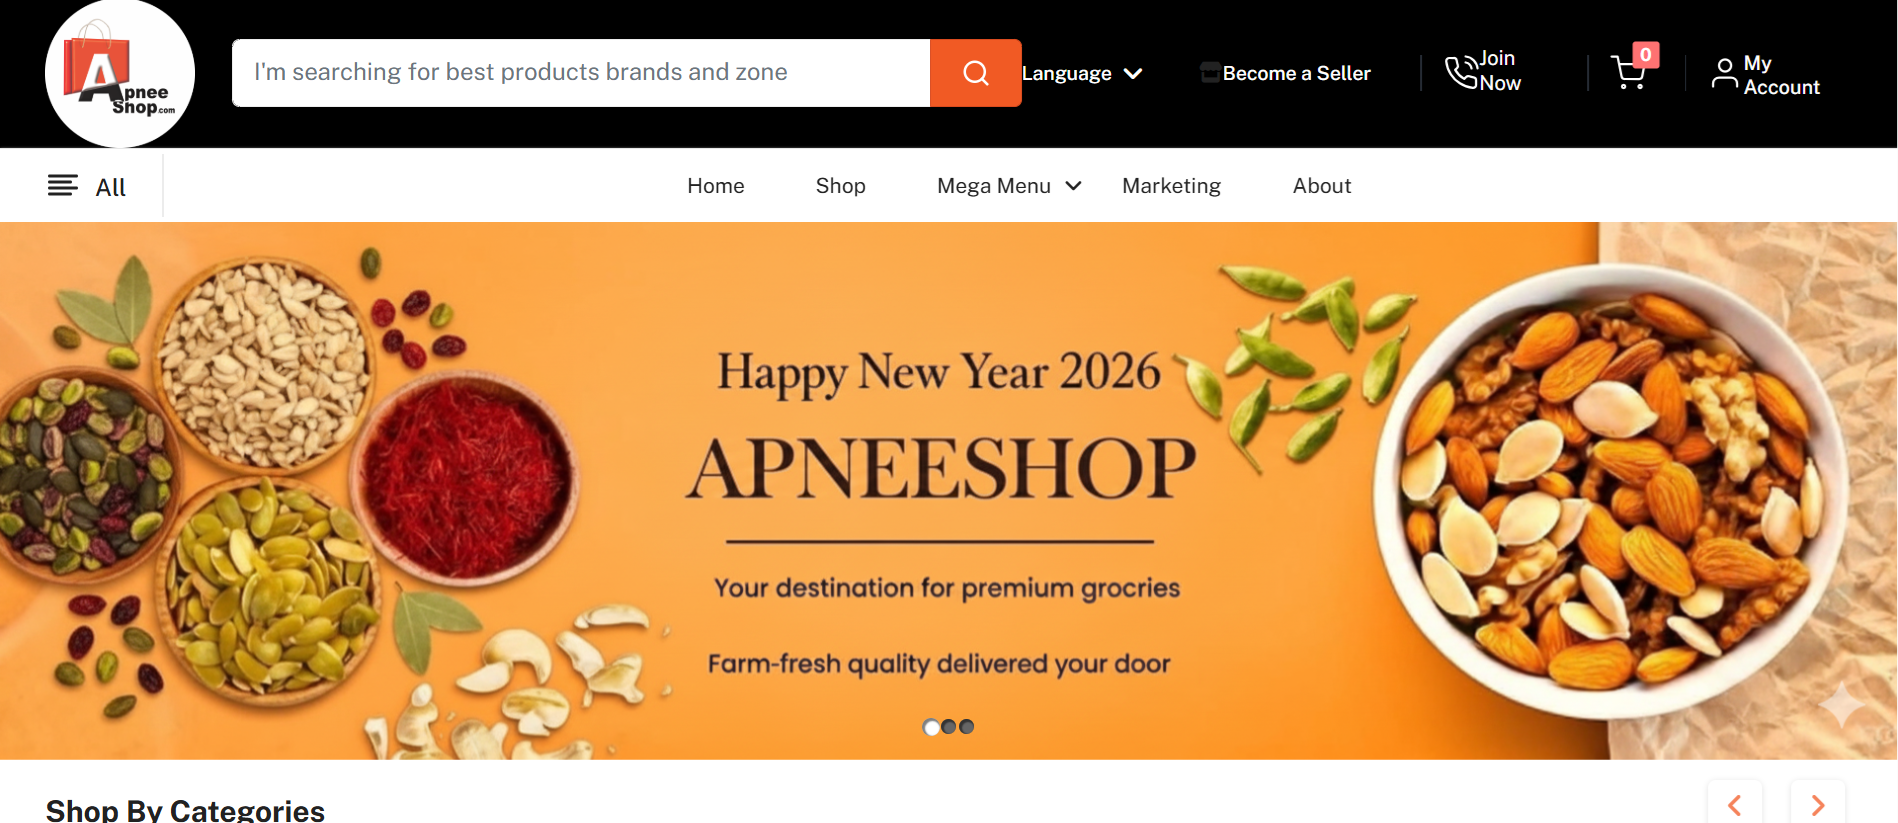The height and width of the screenshot is (823, 1898).
Task: Select the second banner slide dot
Action: coord(949,727)
